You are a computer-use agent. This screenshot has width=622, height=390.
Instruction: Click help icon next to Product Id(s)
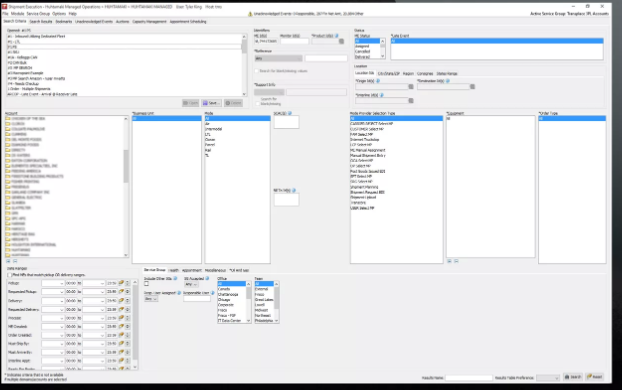click(337, 36)
